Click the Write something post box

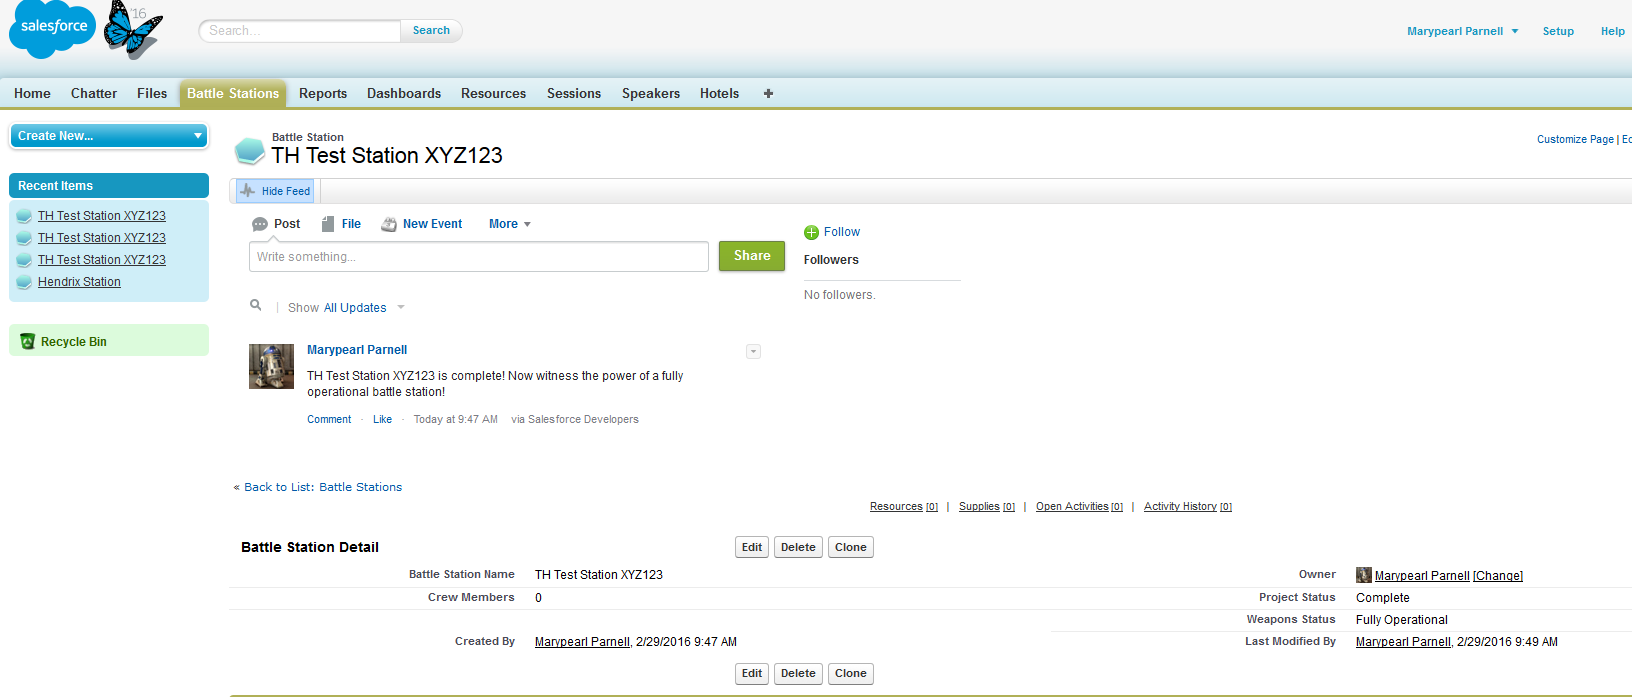coord(479,256)
